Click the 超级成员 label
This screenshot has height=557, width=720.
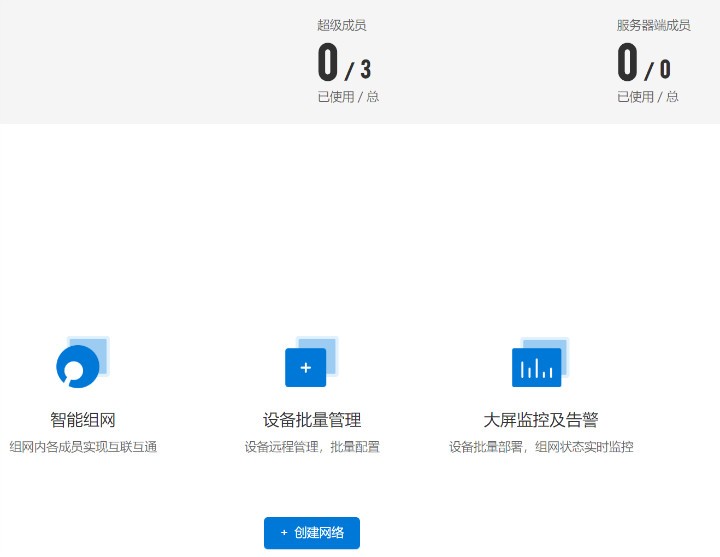pos(342,25)
